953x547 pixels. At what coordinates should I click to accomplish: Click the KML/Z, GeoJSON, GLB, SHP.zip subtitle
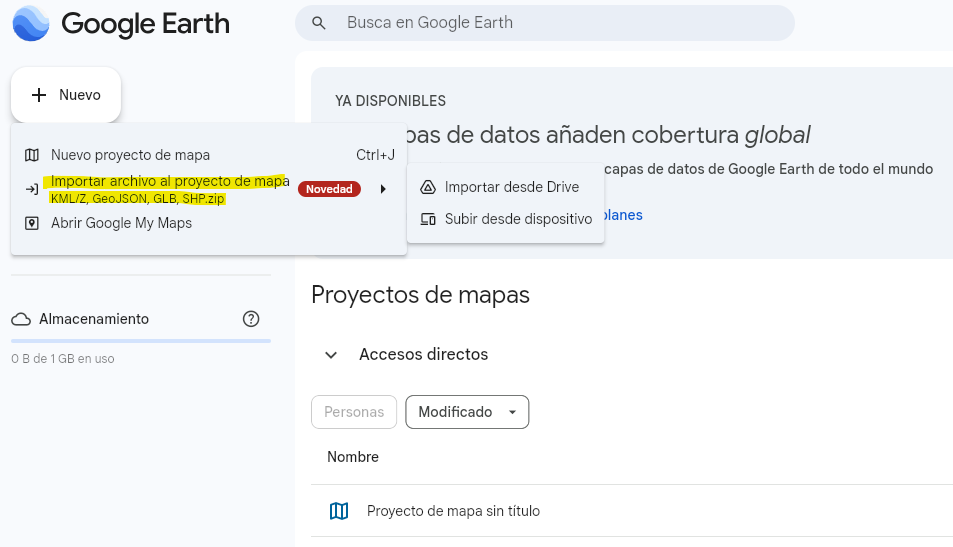[137, 199]
